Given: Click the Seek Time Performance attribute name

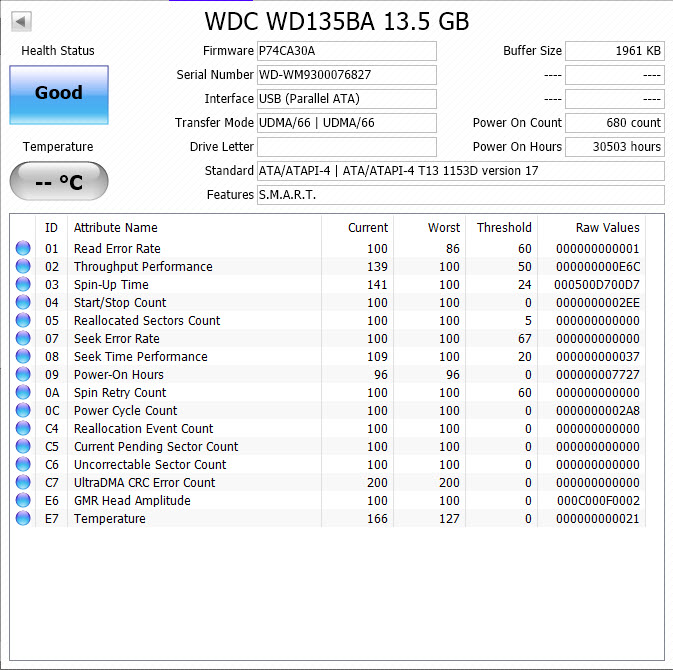Looking at the screenshot, I should [x=141, y=357].
